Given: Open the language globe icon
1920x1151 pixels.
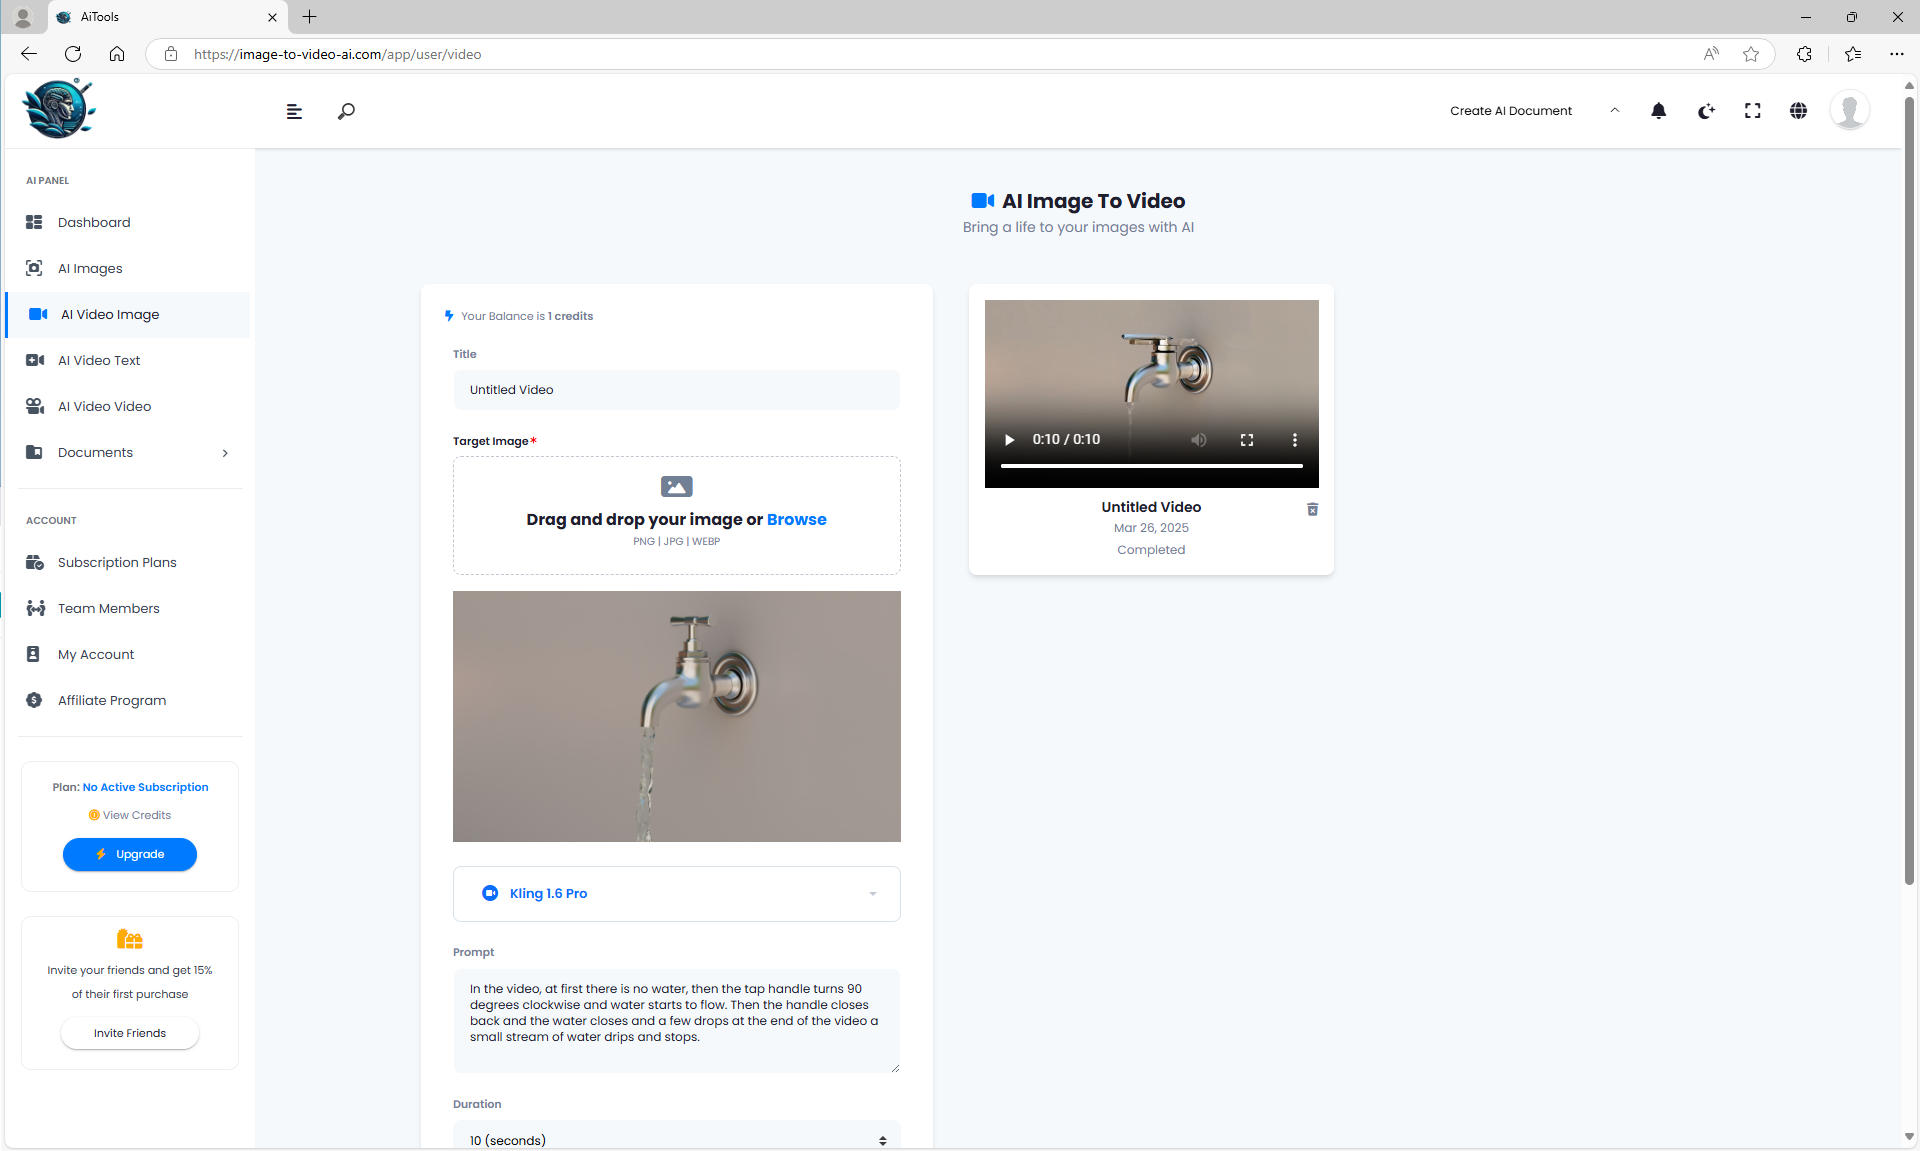Looking at the screenshot, I should click(1798, 111).
